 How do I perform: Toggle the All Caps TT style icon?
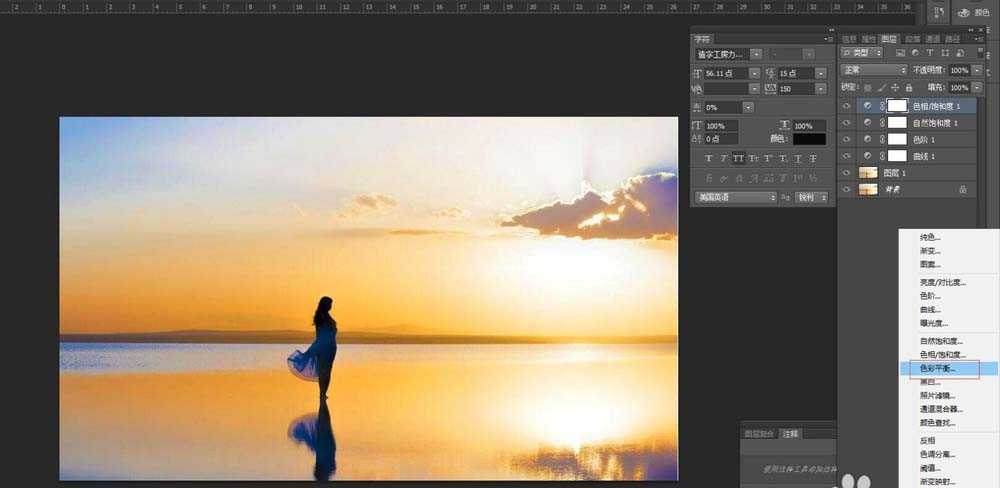tap(737, 158)
